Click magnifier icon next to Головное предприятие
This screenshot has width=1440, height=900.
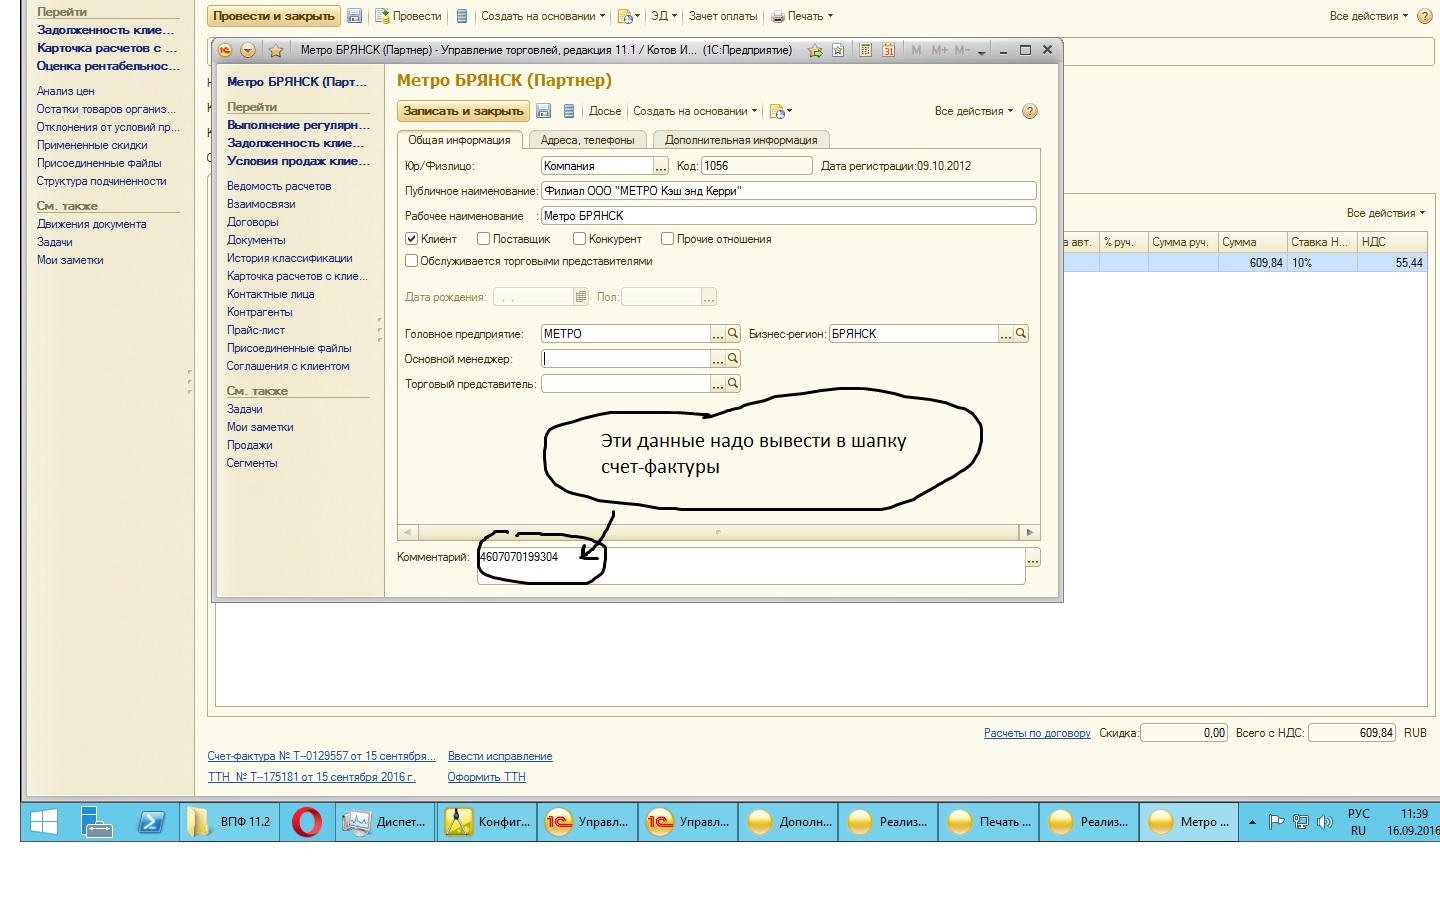733,334
